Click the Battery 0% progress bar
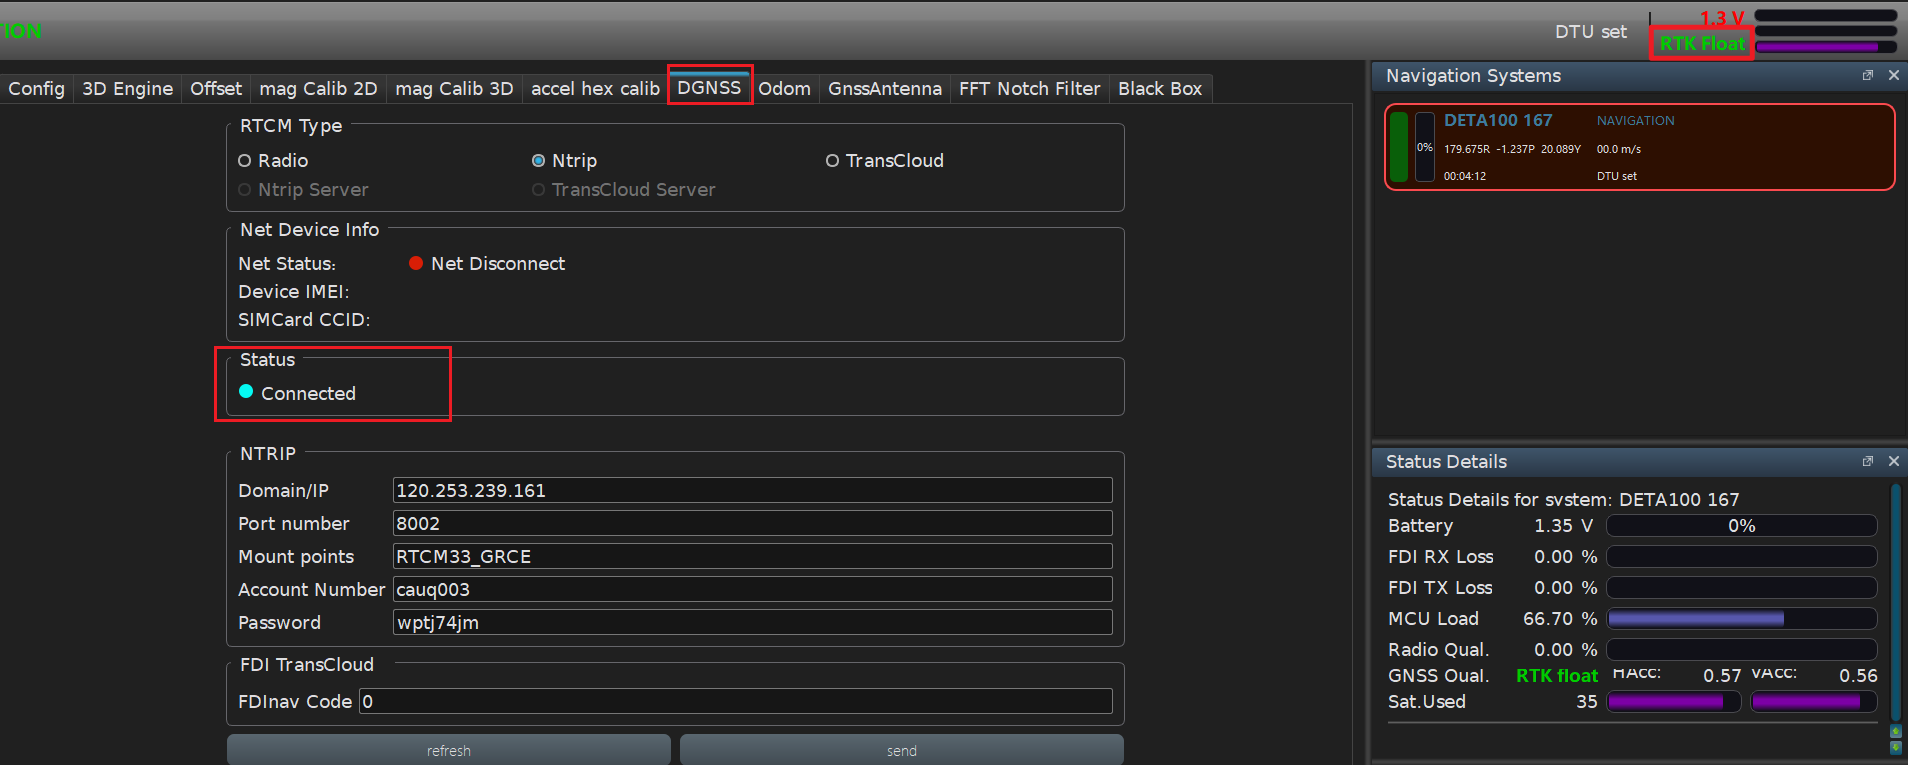This screenshot has height=765, width=1908. click(x=1741, y=526)
